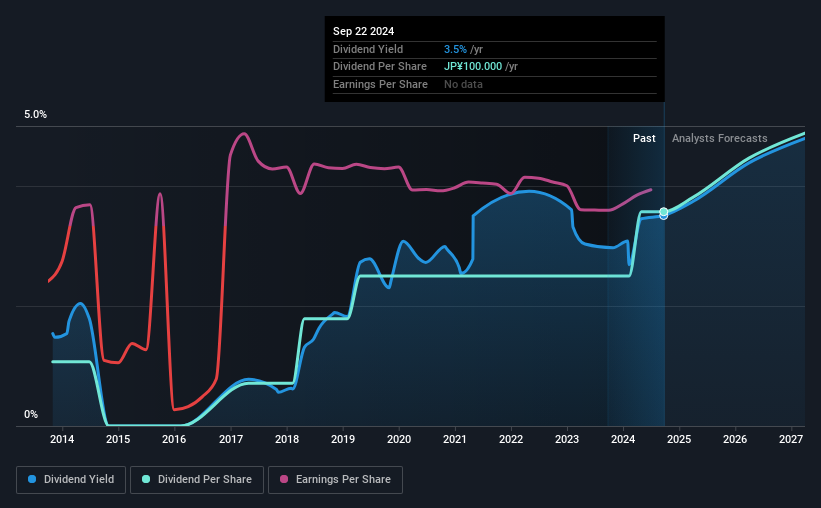Click the 0% y-axis label
This screenshot has height=508, width=821.
tap(31, 414)
